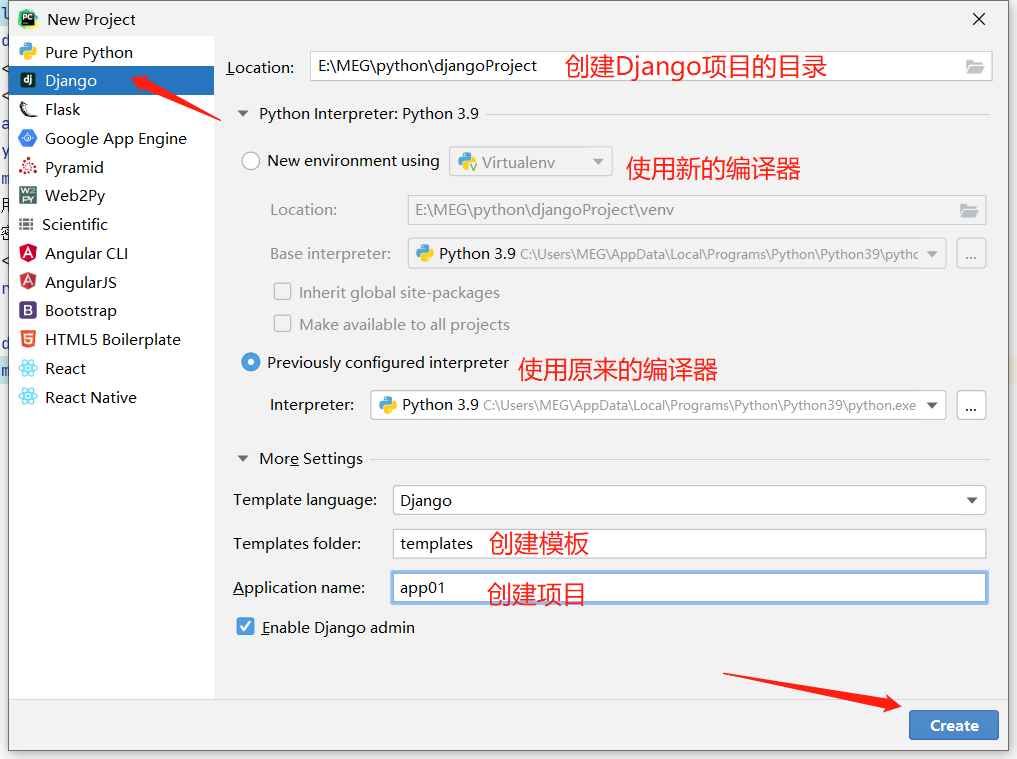1017x759 pixels.
Task: Click the Scientific grid icon
Action: [x=26, y=224]
